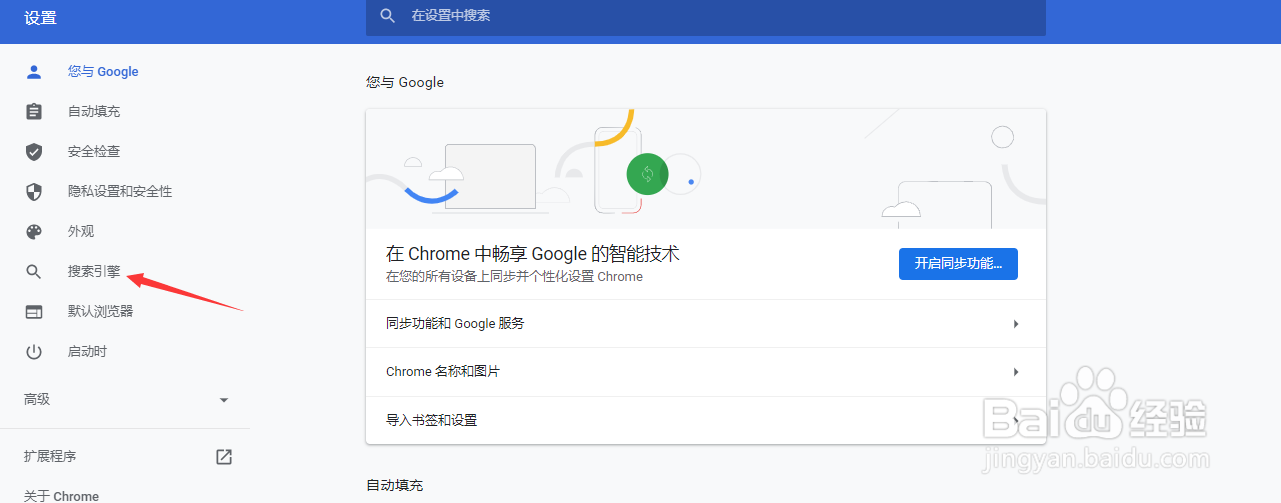Image resolution: width=1281 pixels, height=503 pixels.
Task: Click the shield check icon for 安全检查
Action: coord(34,152)
